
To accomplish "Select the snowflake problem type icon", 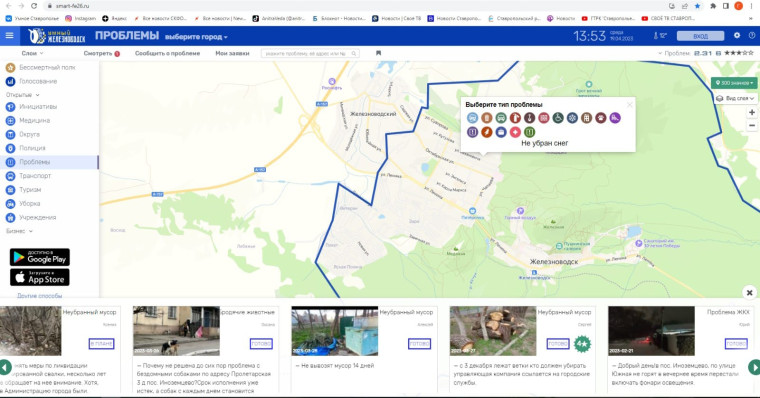I will coord(572,118).
